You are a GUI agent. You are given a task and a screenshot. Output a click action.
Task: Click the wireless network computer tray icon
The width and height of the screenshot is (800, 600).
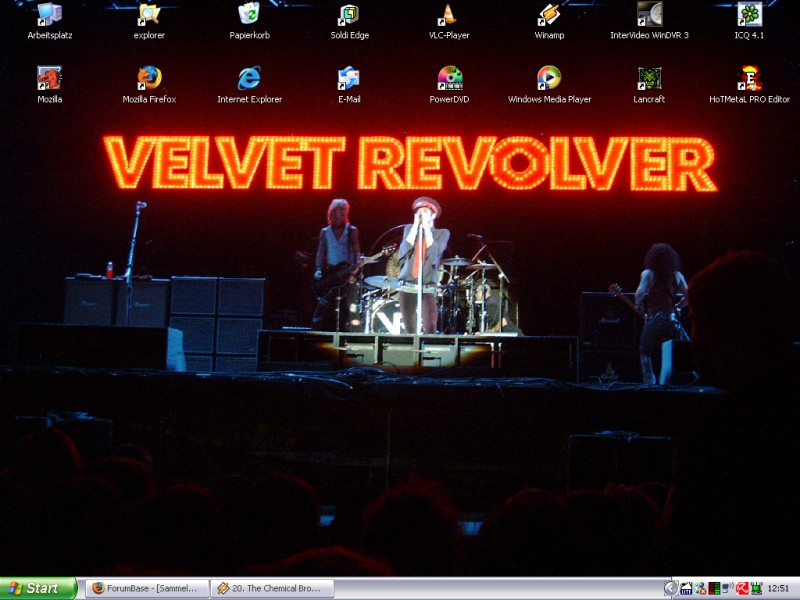[x=728, y=589]
